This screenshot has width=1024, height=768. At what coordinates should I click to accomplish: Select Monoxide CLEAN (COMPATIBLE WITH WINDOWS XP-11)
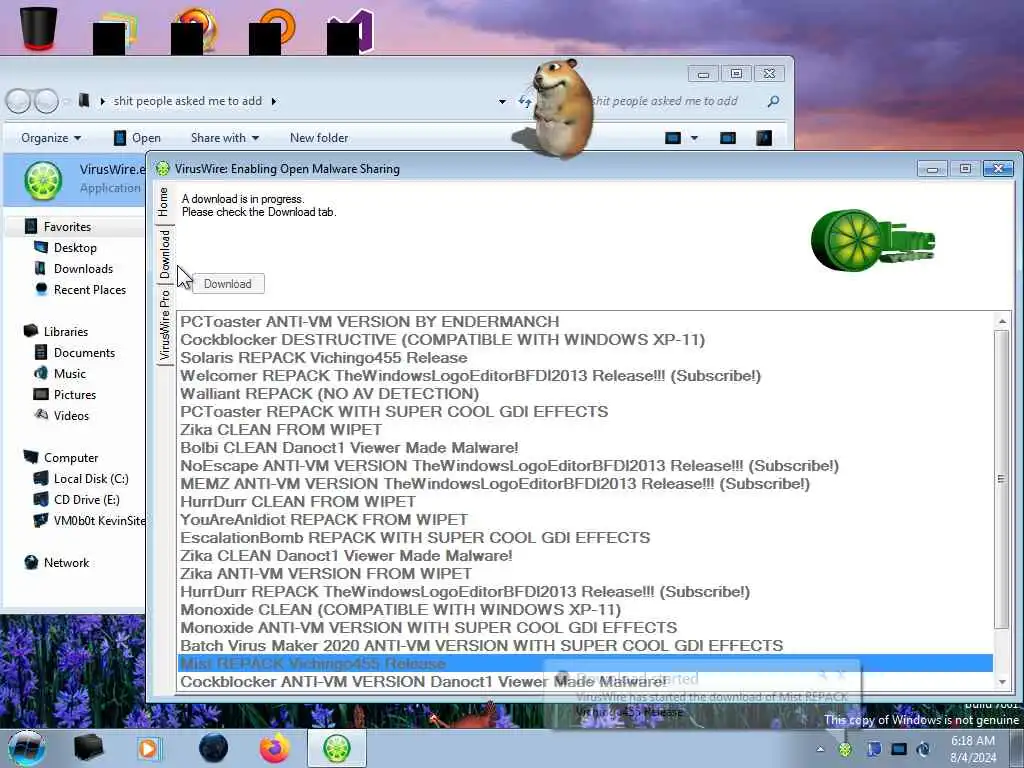click(x=586, y=609)
